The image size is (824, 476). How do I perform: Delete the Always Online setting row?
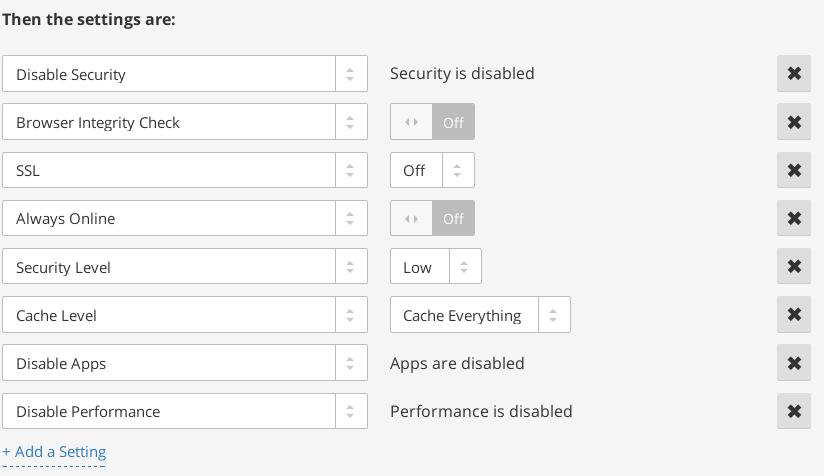point(793,218)
